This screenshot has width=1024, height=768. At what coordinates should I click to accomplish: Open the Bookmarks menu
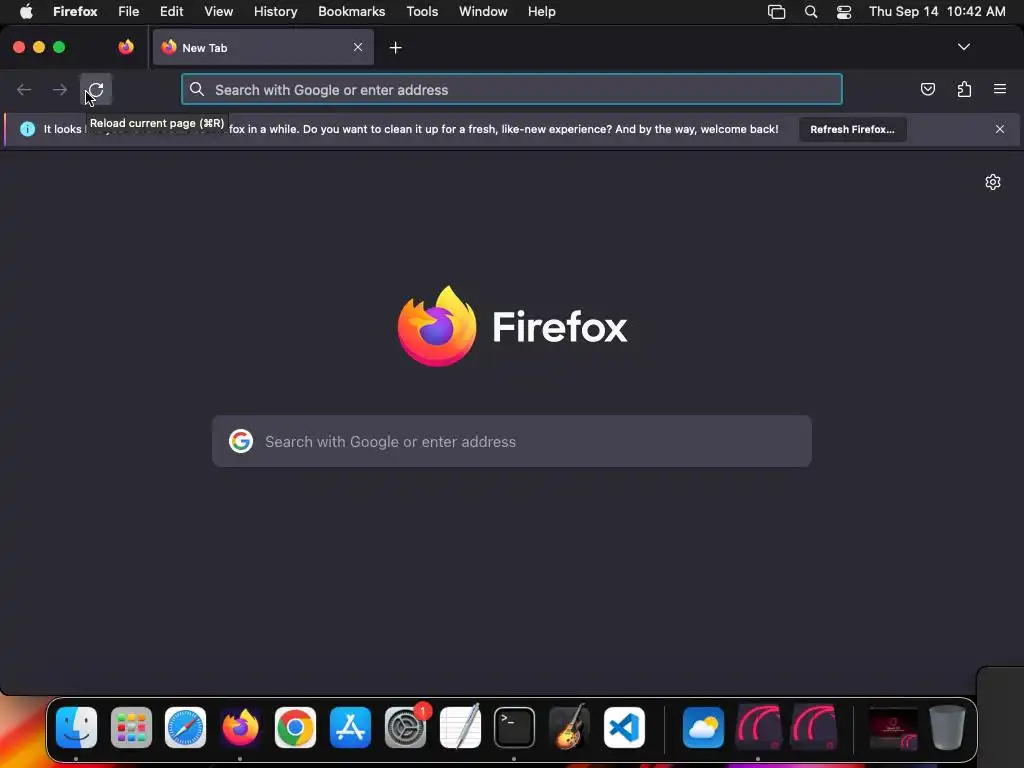click(351, 12)
